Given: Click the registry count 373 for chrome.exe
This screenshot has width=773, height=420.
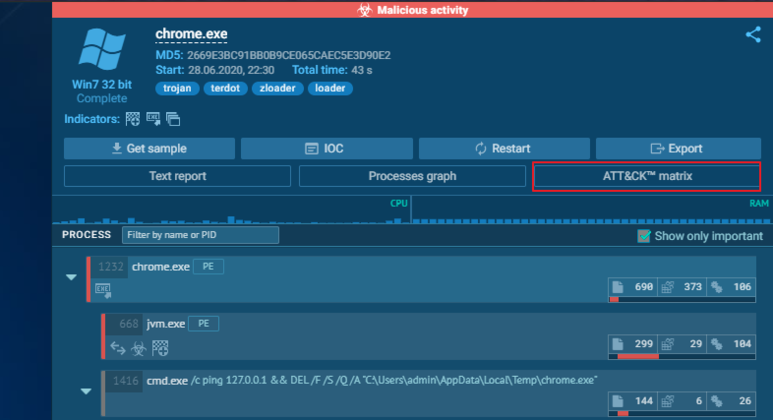Looking at the screenshot, I should pyautogui.click(x=682, y=287).
